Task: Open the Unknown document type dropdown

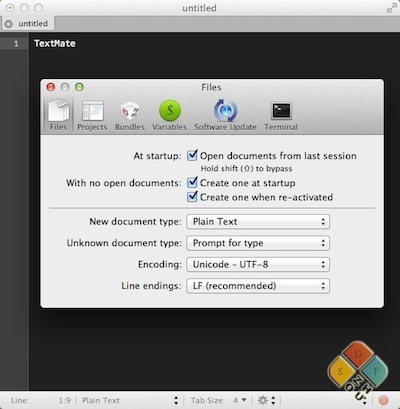Action: tap(258, 243)
